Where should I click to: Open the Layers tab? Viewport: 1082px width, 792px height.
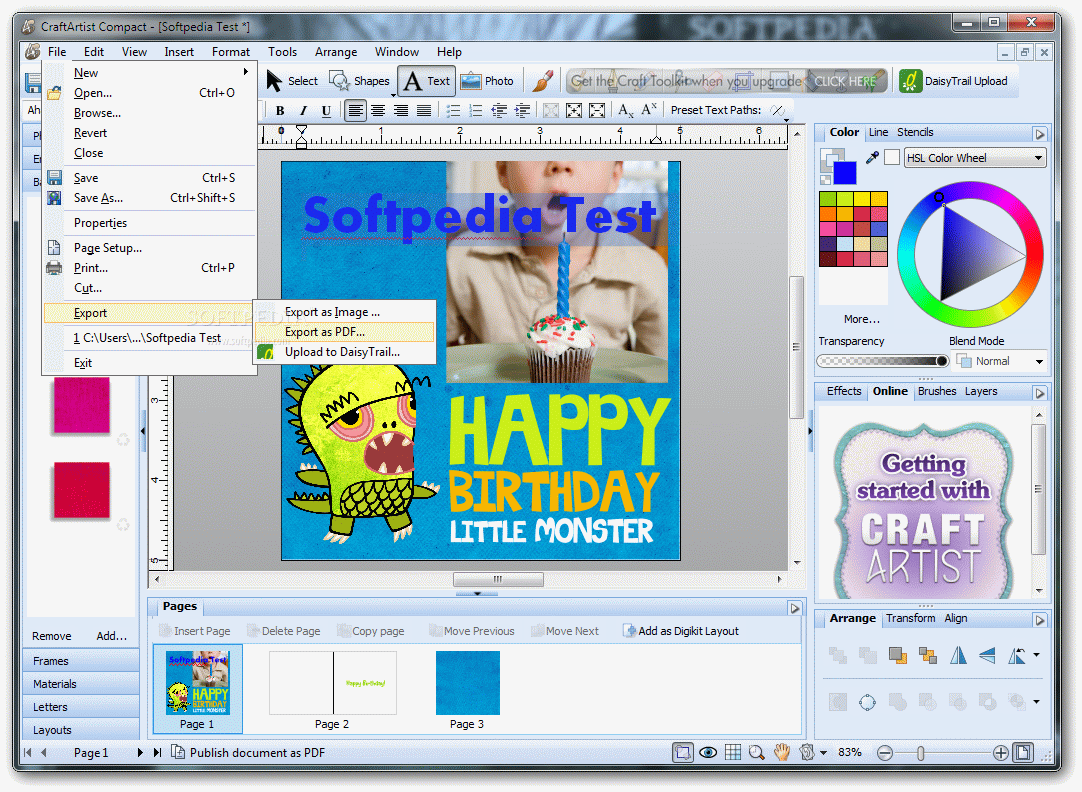point(981,391)
